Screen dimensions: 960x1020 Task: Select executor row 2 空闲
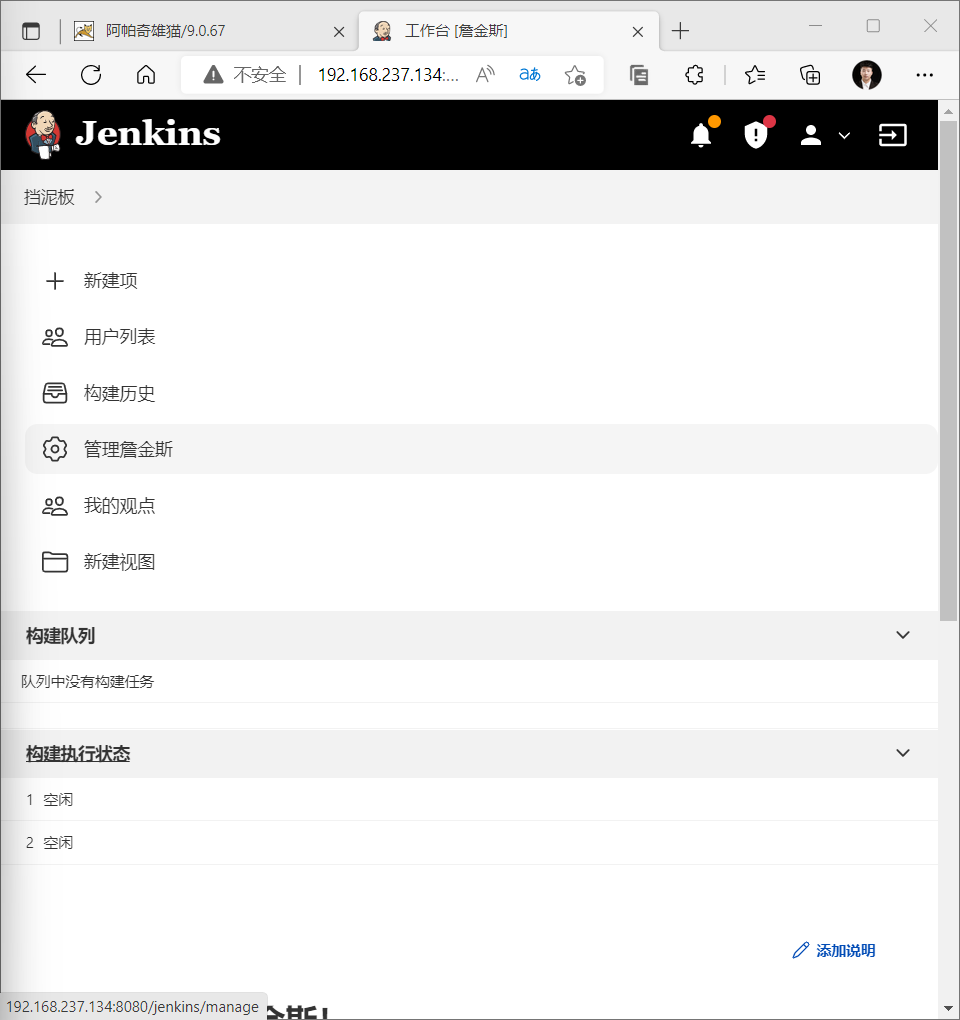coord(469,843)
